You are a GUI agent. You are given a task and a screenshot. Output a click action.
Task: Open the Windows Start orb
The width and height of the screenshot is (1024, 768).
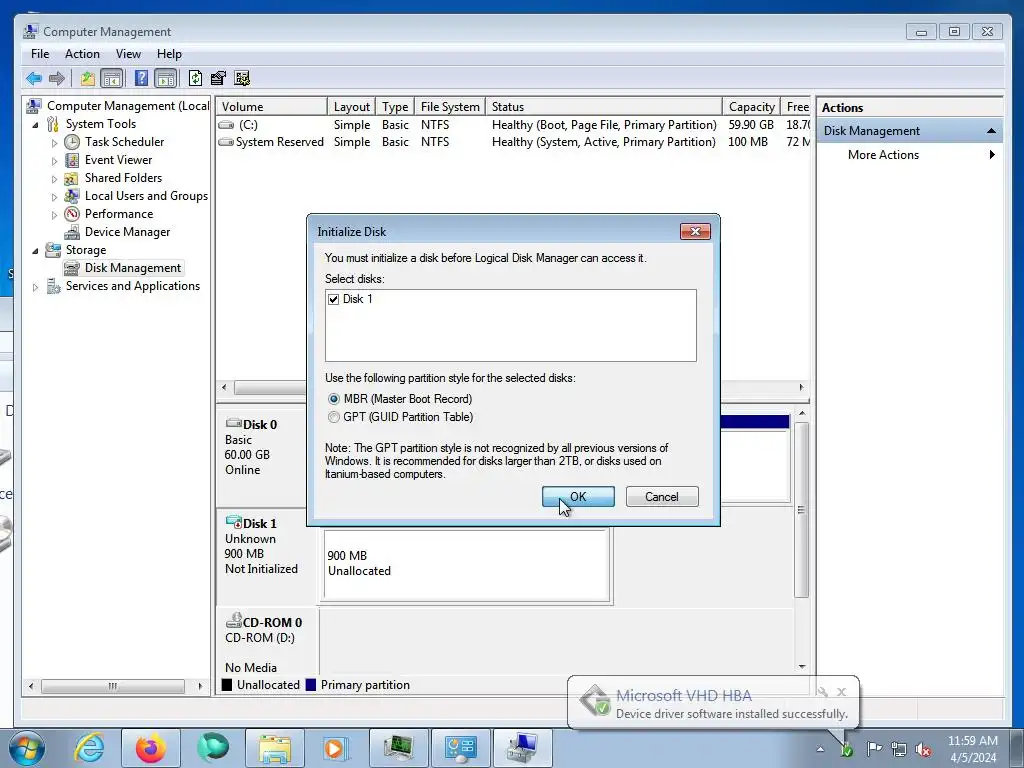click(27, 748)
